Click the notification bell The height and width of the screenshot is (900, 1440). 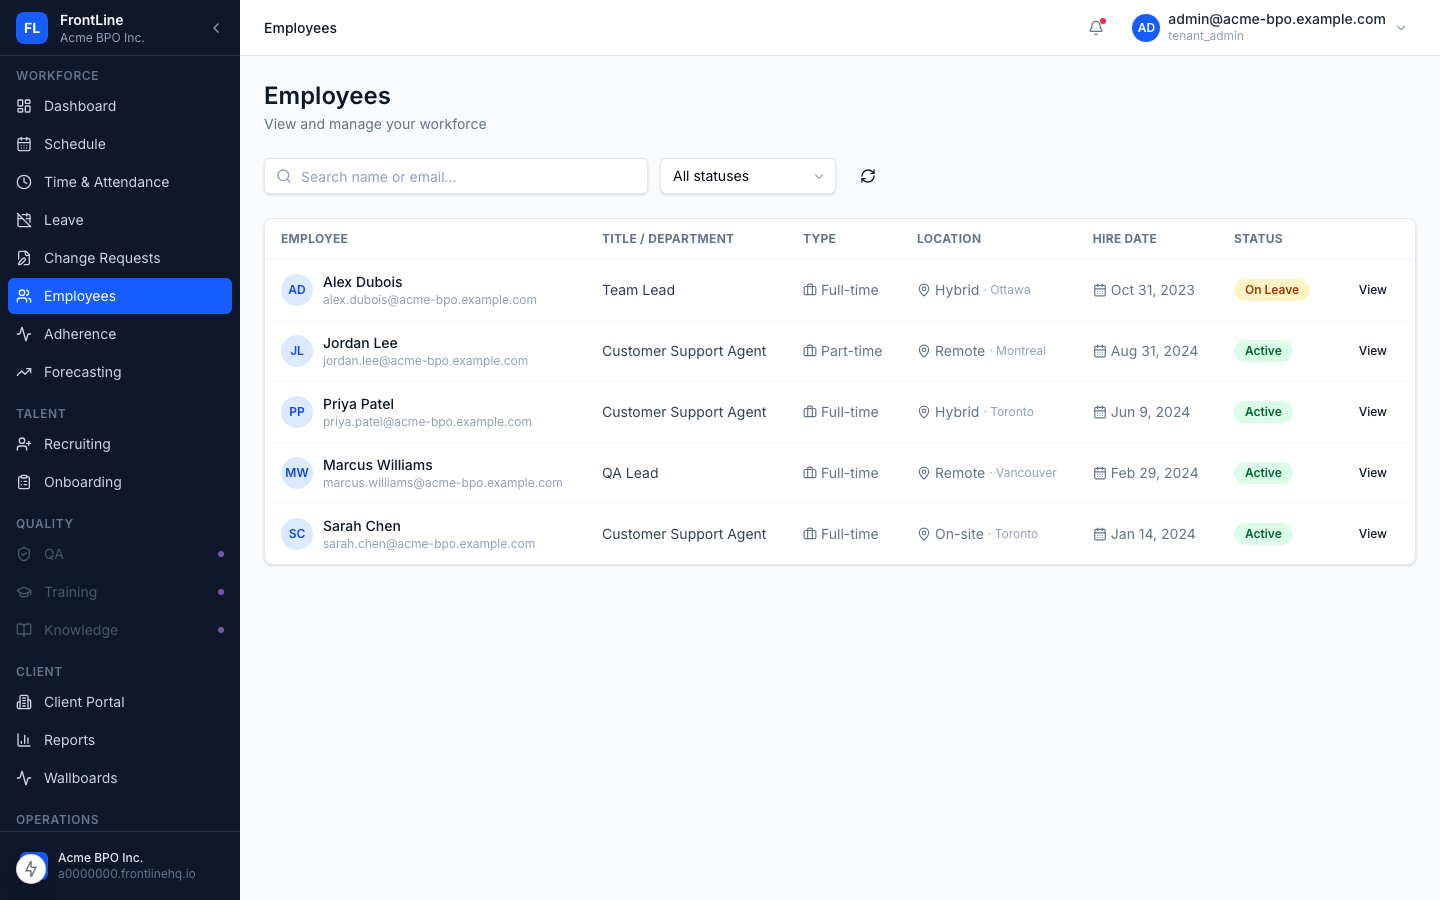1096,28
